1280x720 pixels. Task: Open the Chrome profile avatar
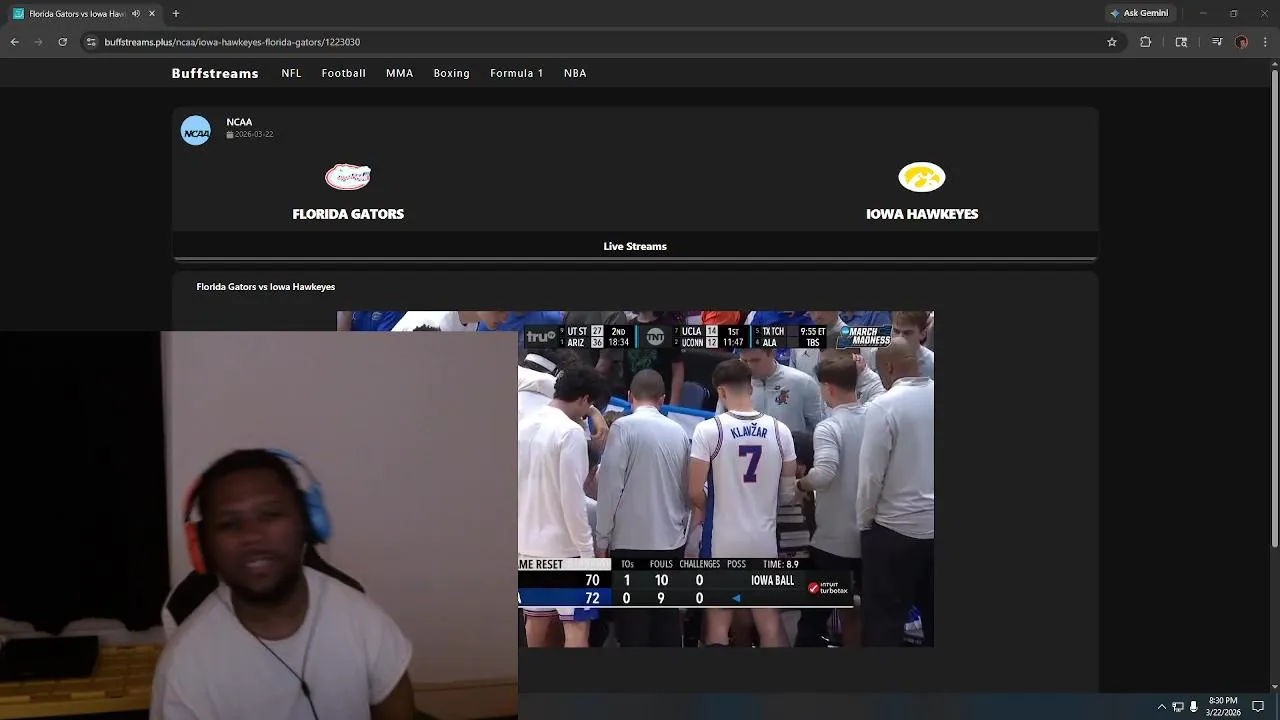1241,42
